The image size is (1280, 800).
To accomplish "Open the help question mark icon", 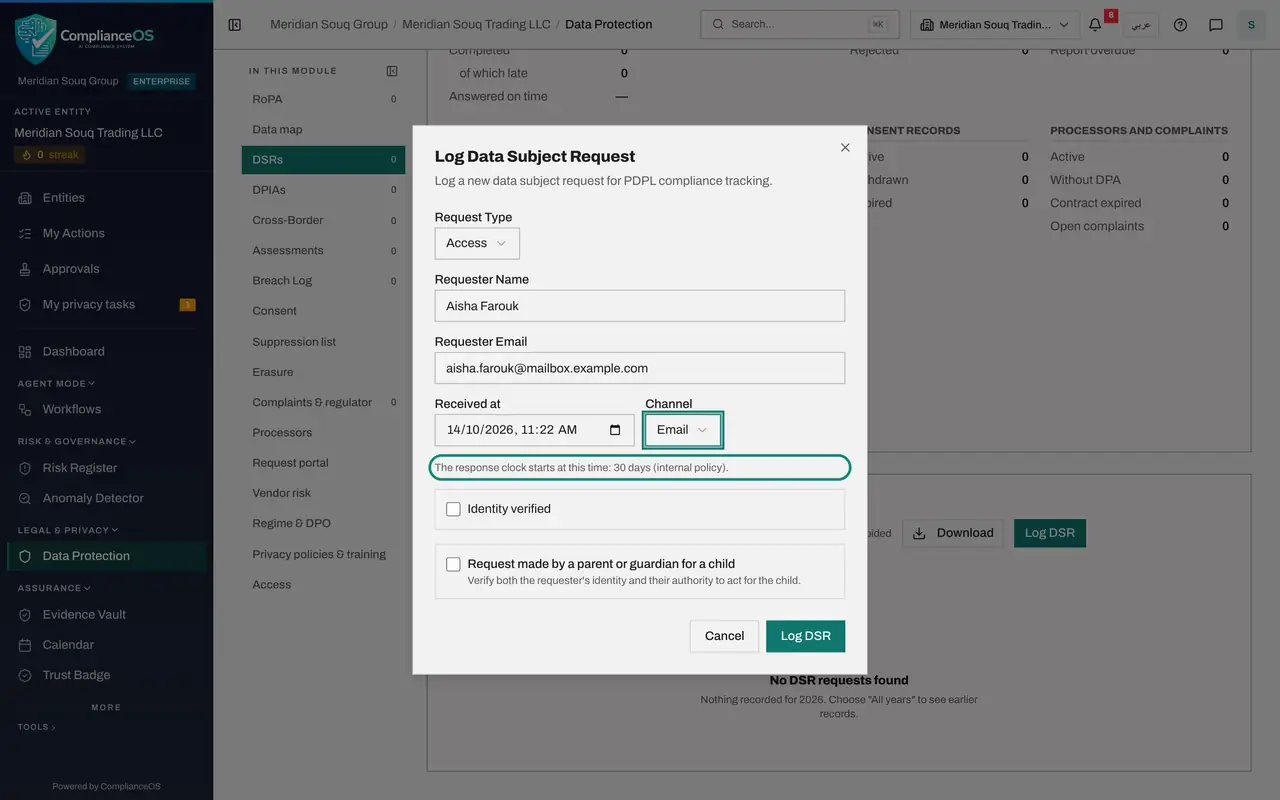I will pos(1180,24).
